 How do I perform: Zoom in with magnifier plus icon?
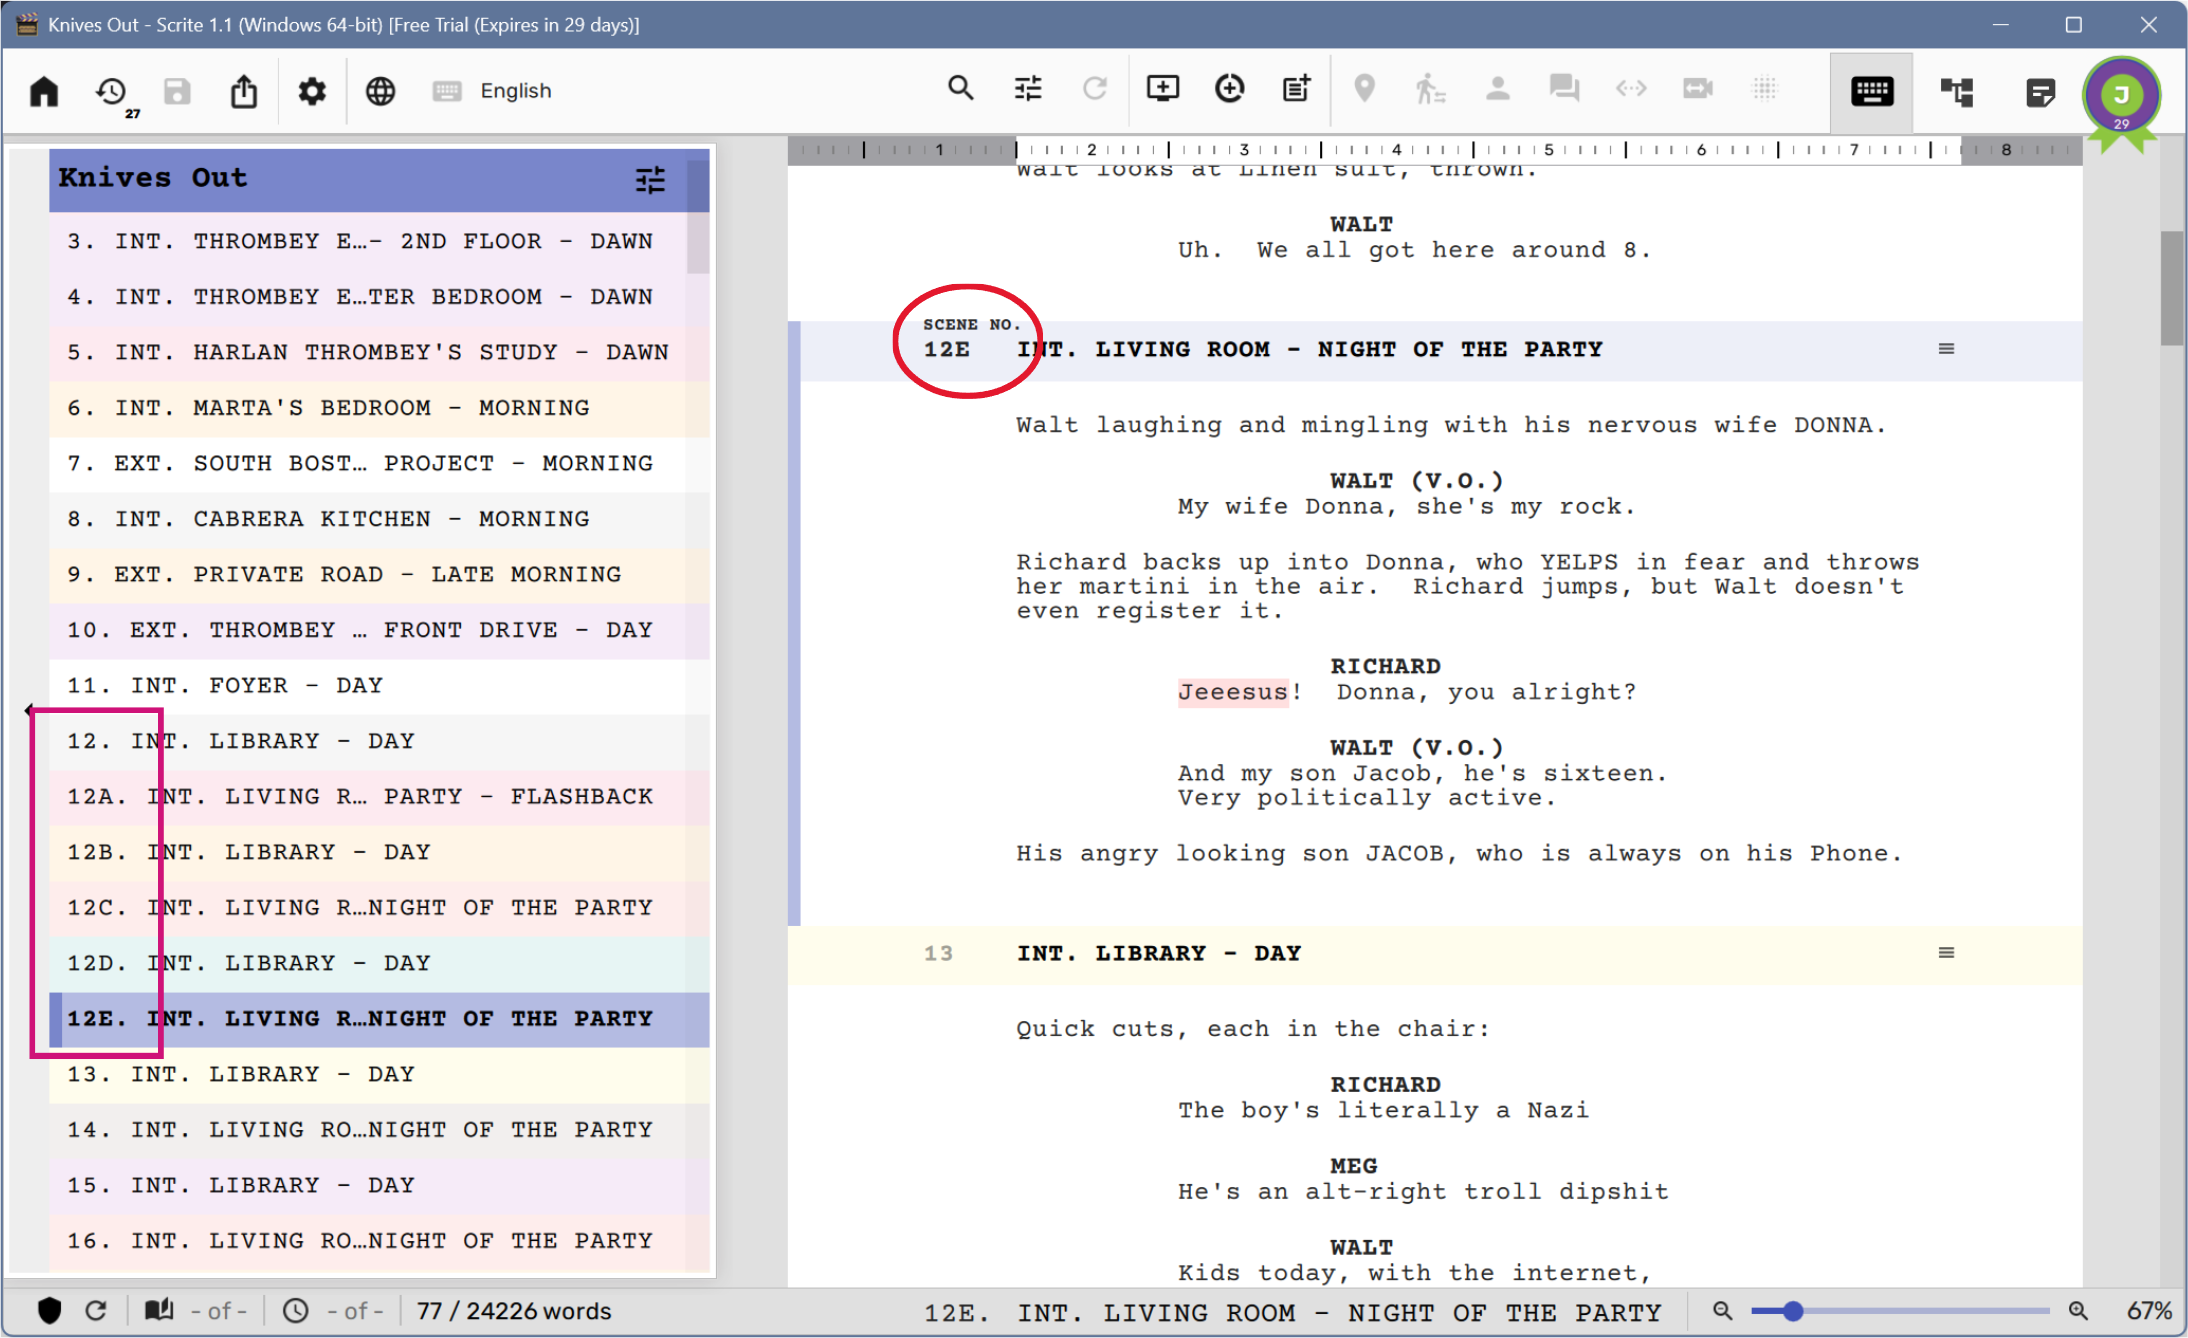[2078, 1310]
